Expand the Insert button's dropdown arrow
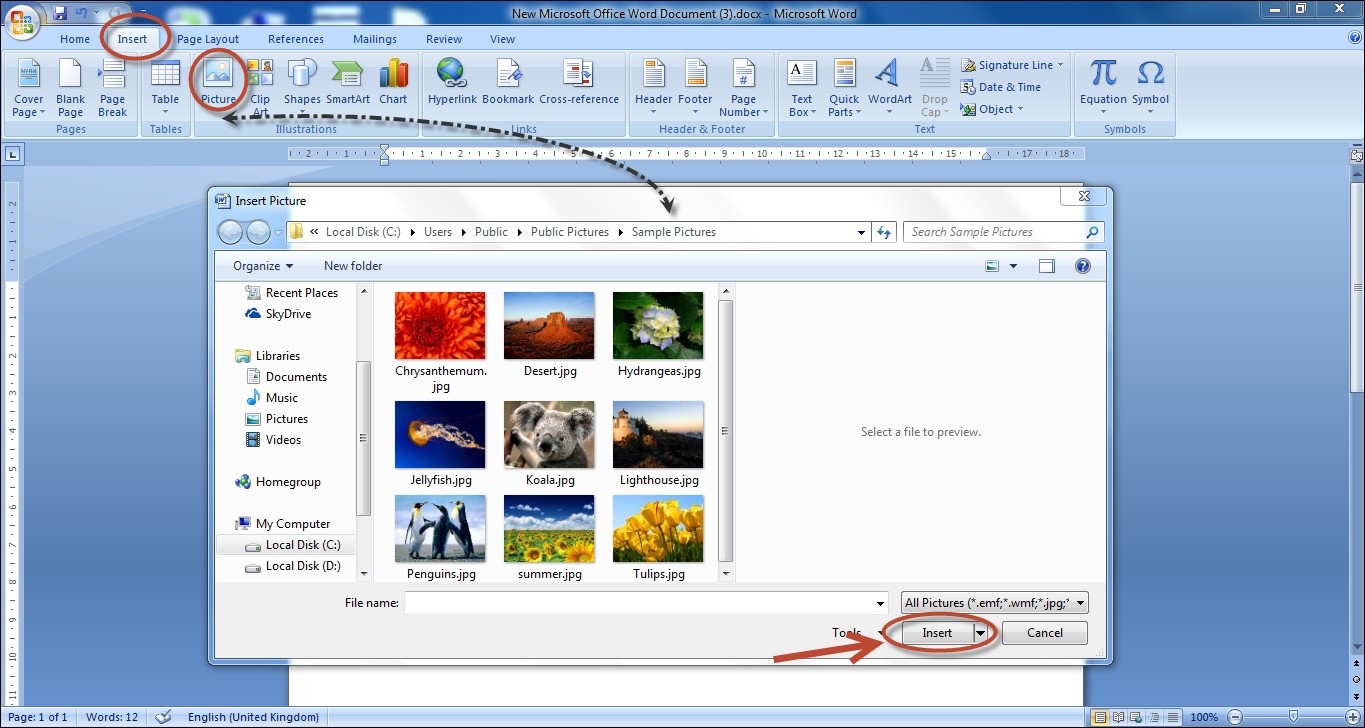The image size is (1365, 728). 981,633
